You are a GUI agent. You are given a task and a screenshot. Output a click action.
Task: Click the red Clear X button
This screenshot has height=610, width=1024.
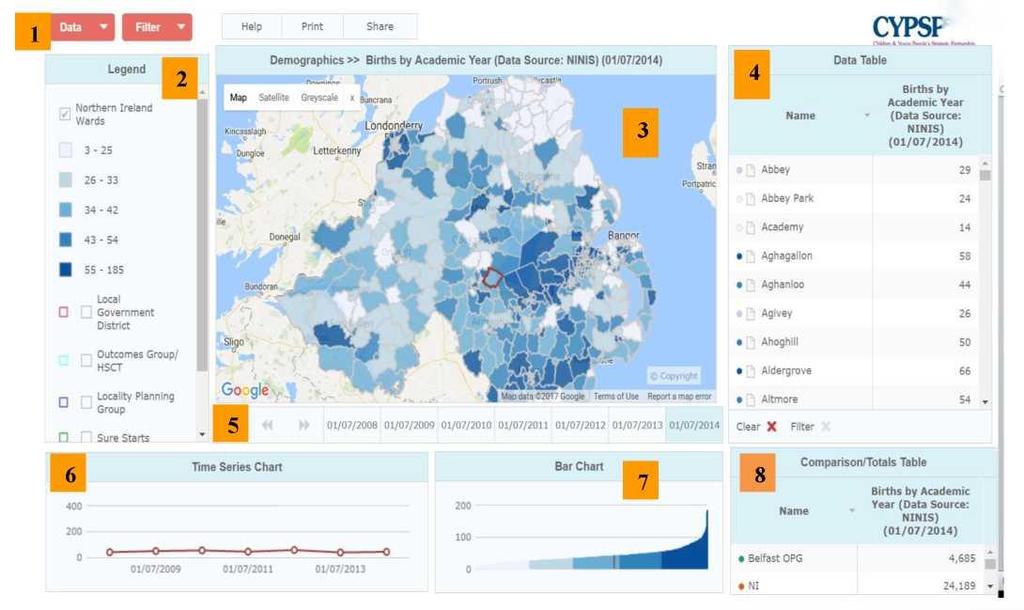pos(771,426)
